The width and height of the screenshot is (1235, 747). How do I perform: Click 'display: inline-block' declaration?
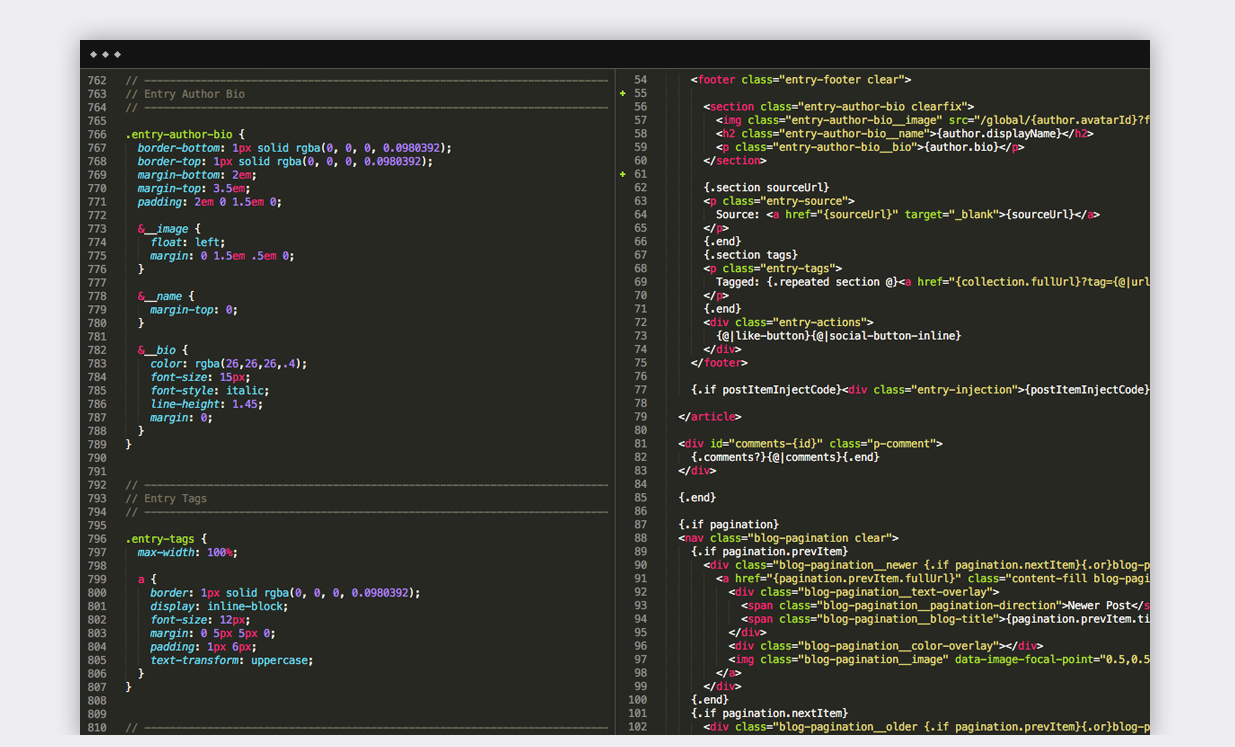pos(219,606)
